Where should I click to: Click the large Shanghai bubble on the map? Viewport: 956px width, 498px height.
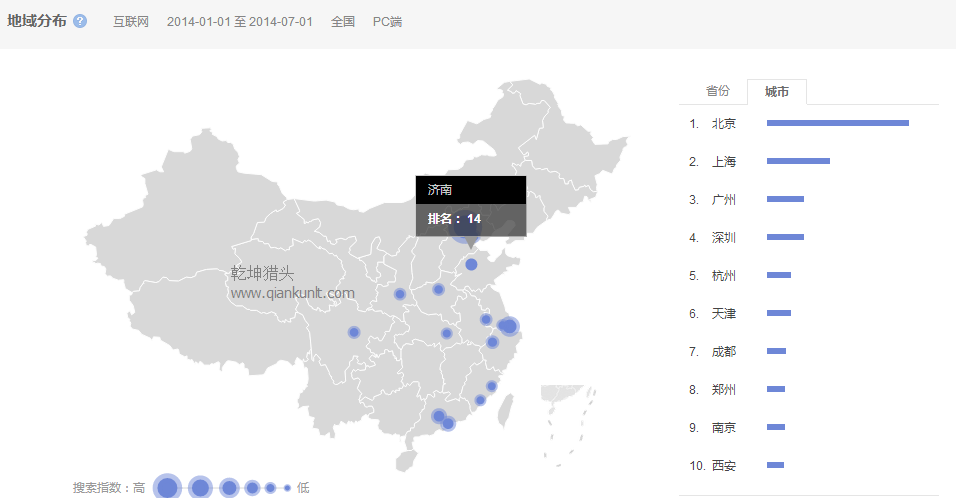tap(508, 326)
